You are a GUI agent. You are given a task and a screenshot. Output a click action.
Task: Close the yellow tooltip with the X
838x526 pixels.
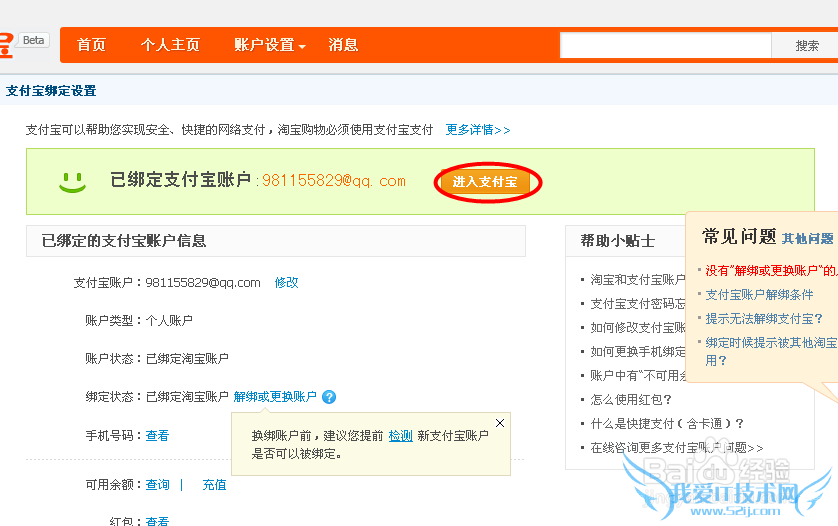point(500,423)
